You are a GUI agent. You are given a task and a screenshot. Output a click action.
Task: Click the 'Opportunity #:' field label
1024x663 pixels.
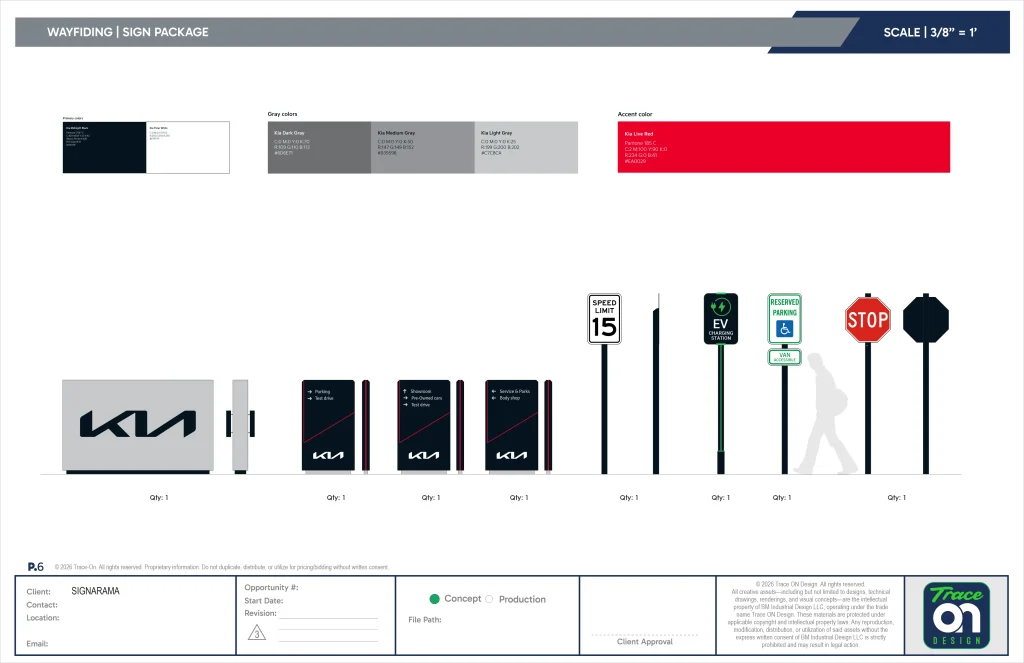click(x=271, y=587)
